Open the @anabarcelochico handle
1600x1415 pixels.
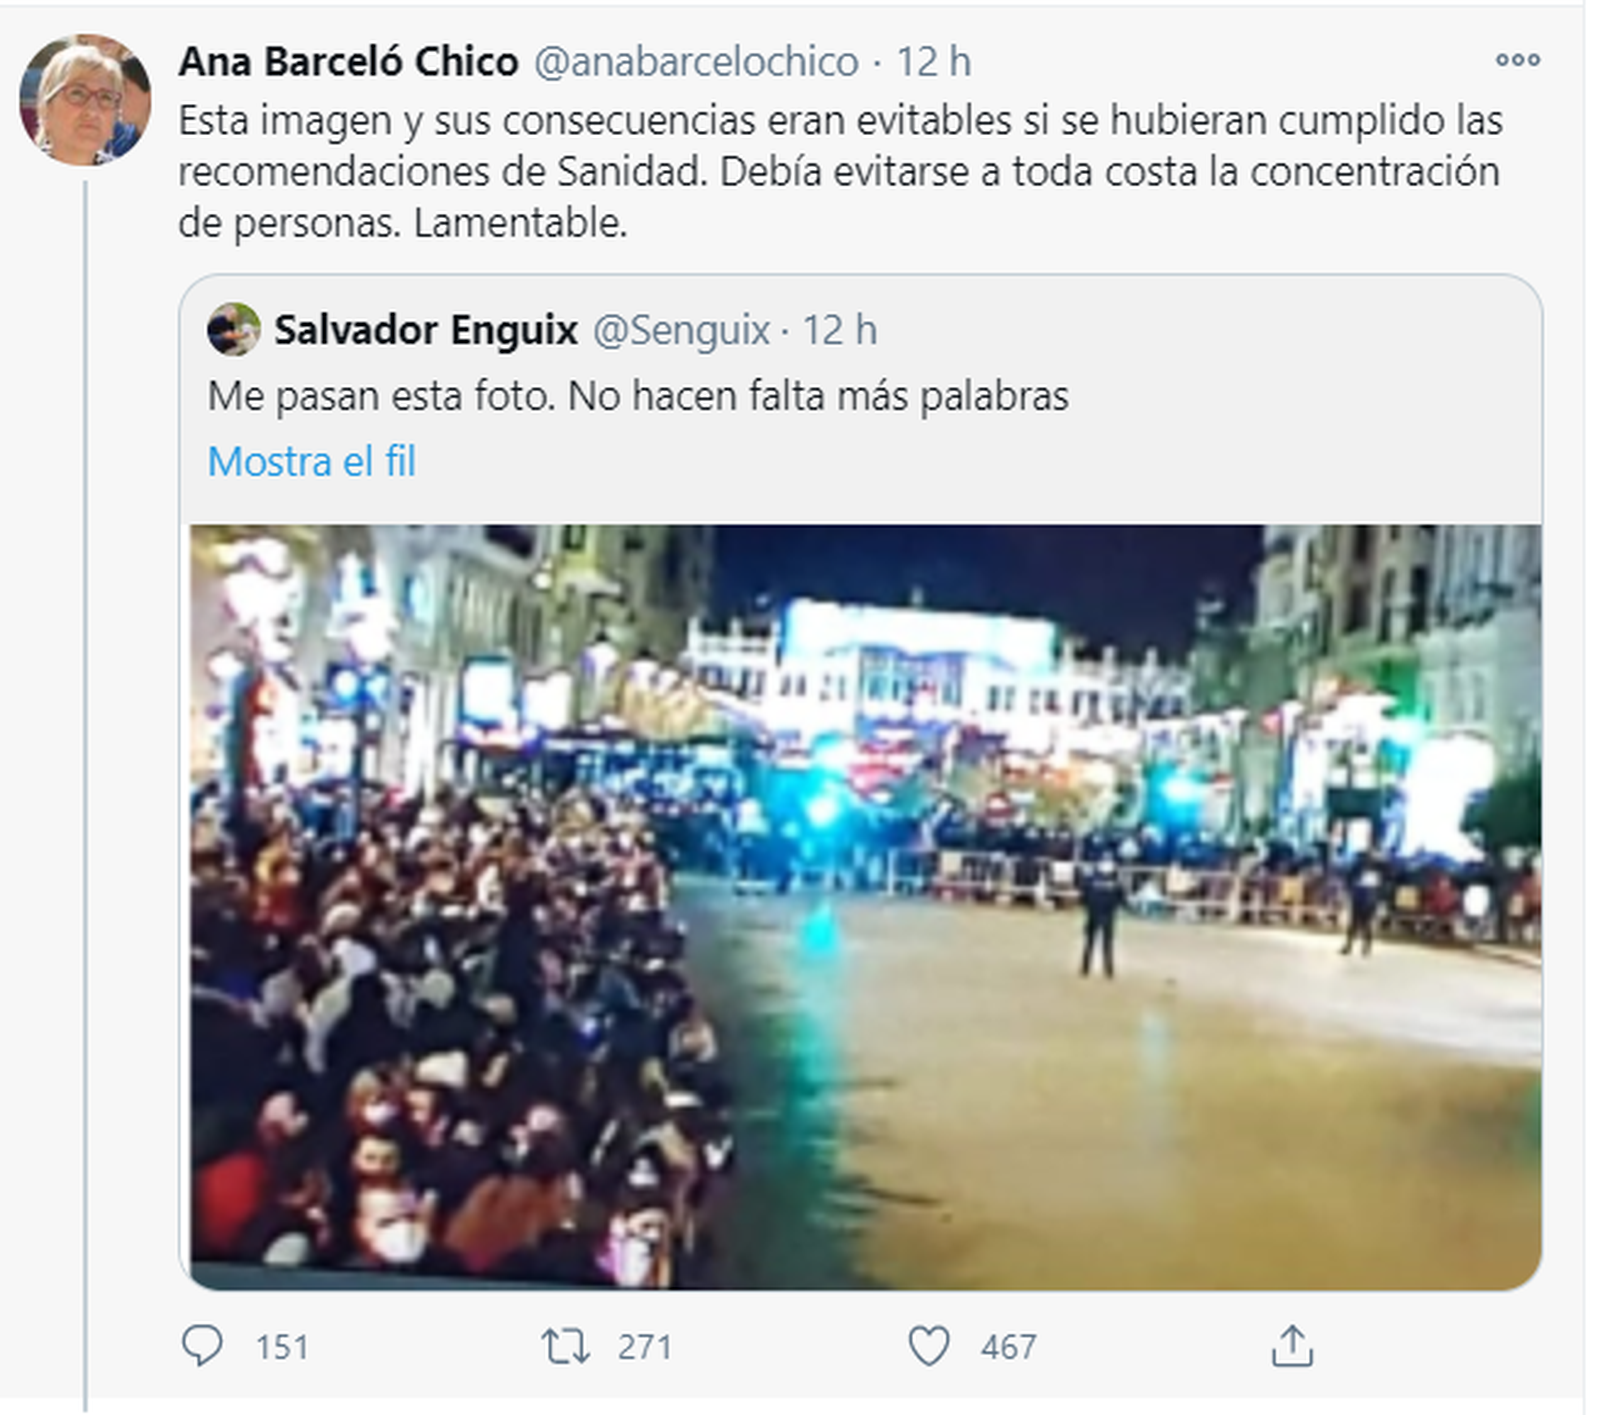(696, 61)
